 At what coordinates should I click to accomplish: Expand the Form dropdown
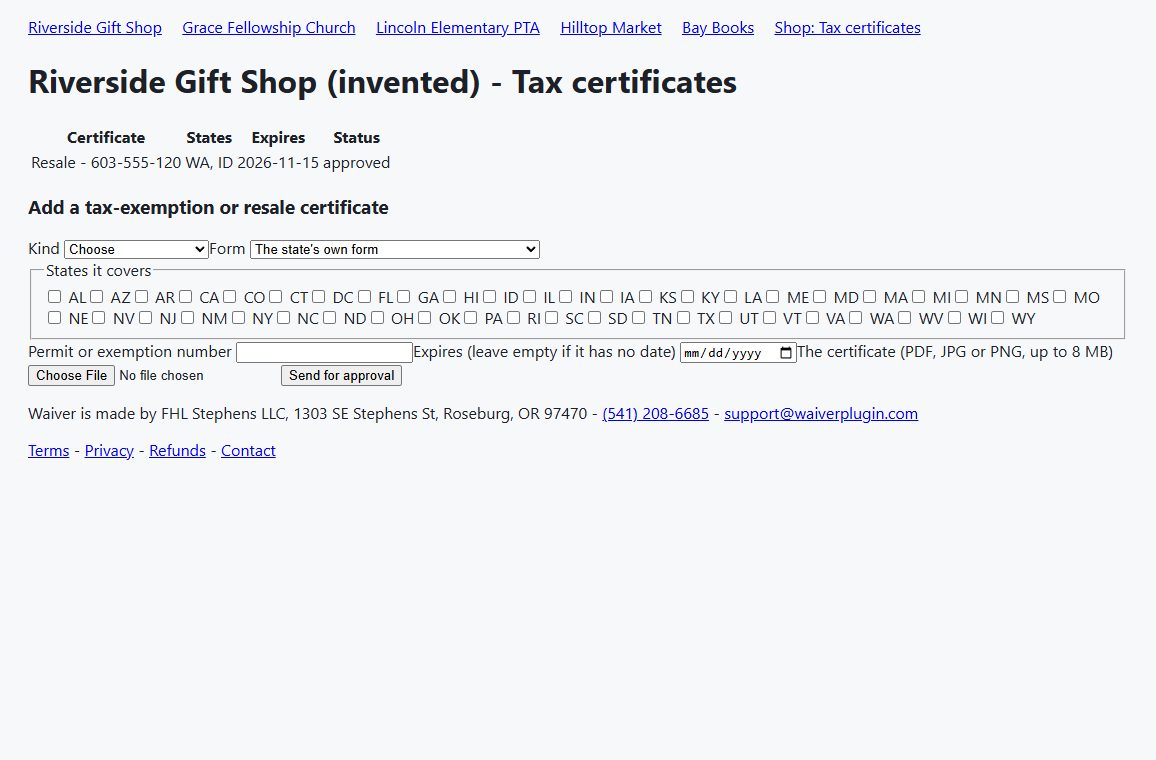coord(395,249)
